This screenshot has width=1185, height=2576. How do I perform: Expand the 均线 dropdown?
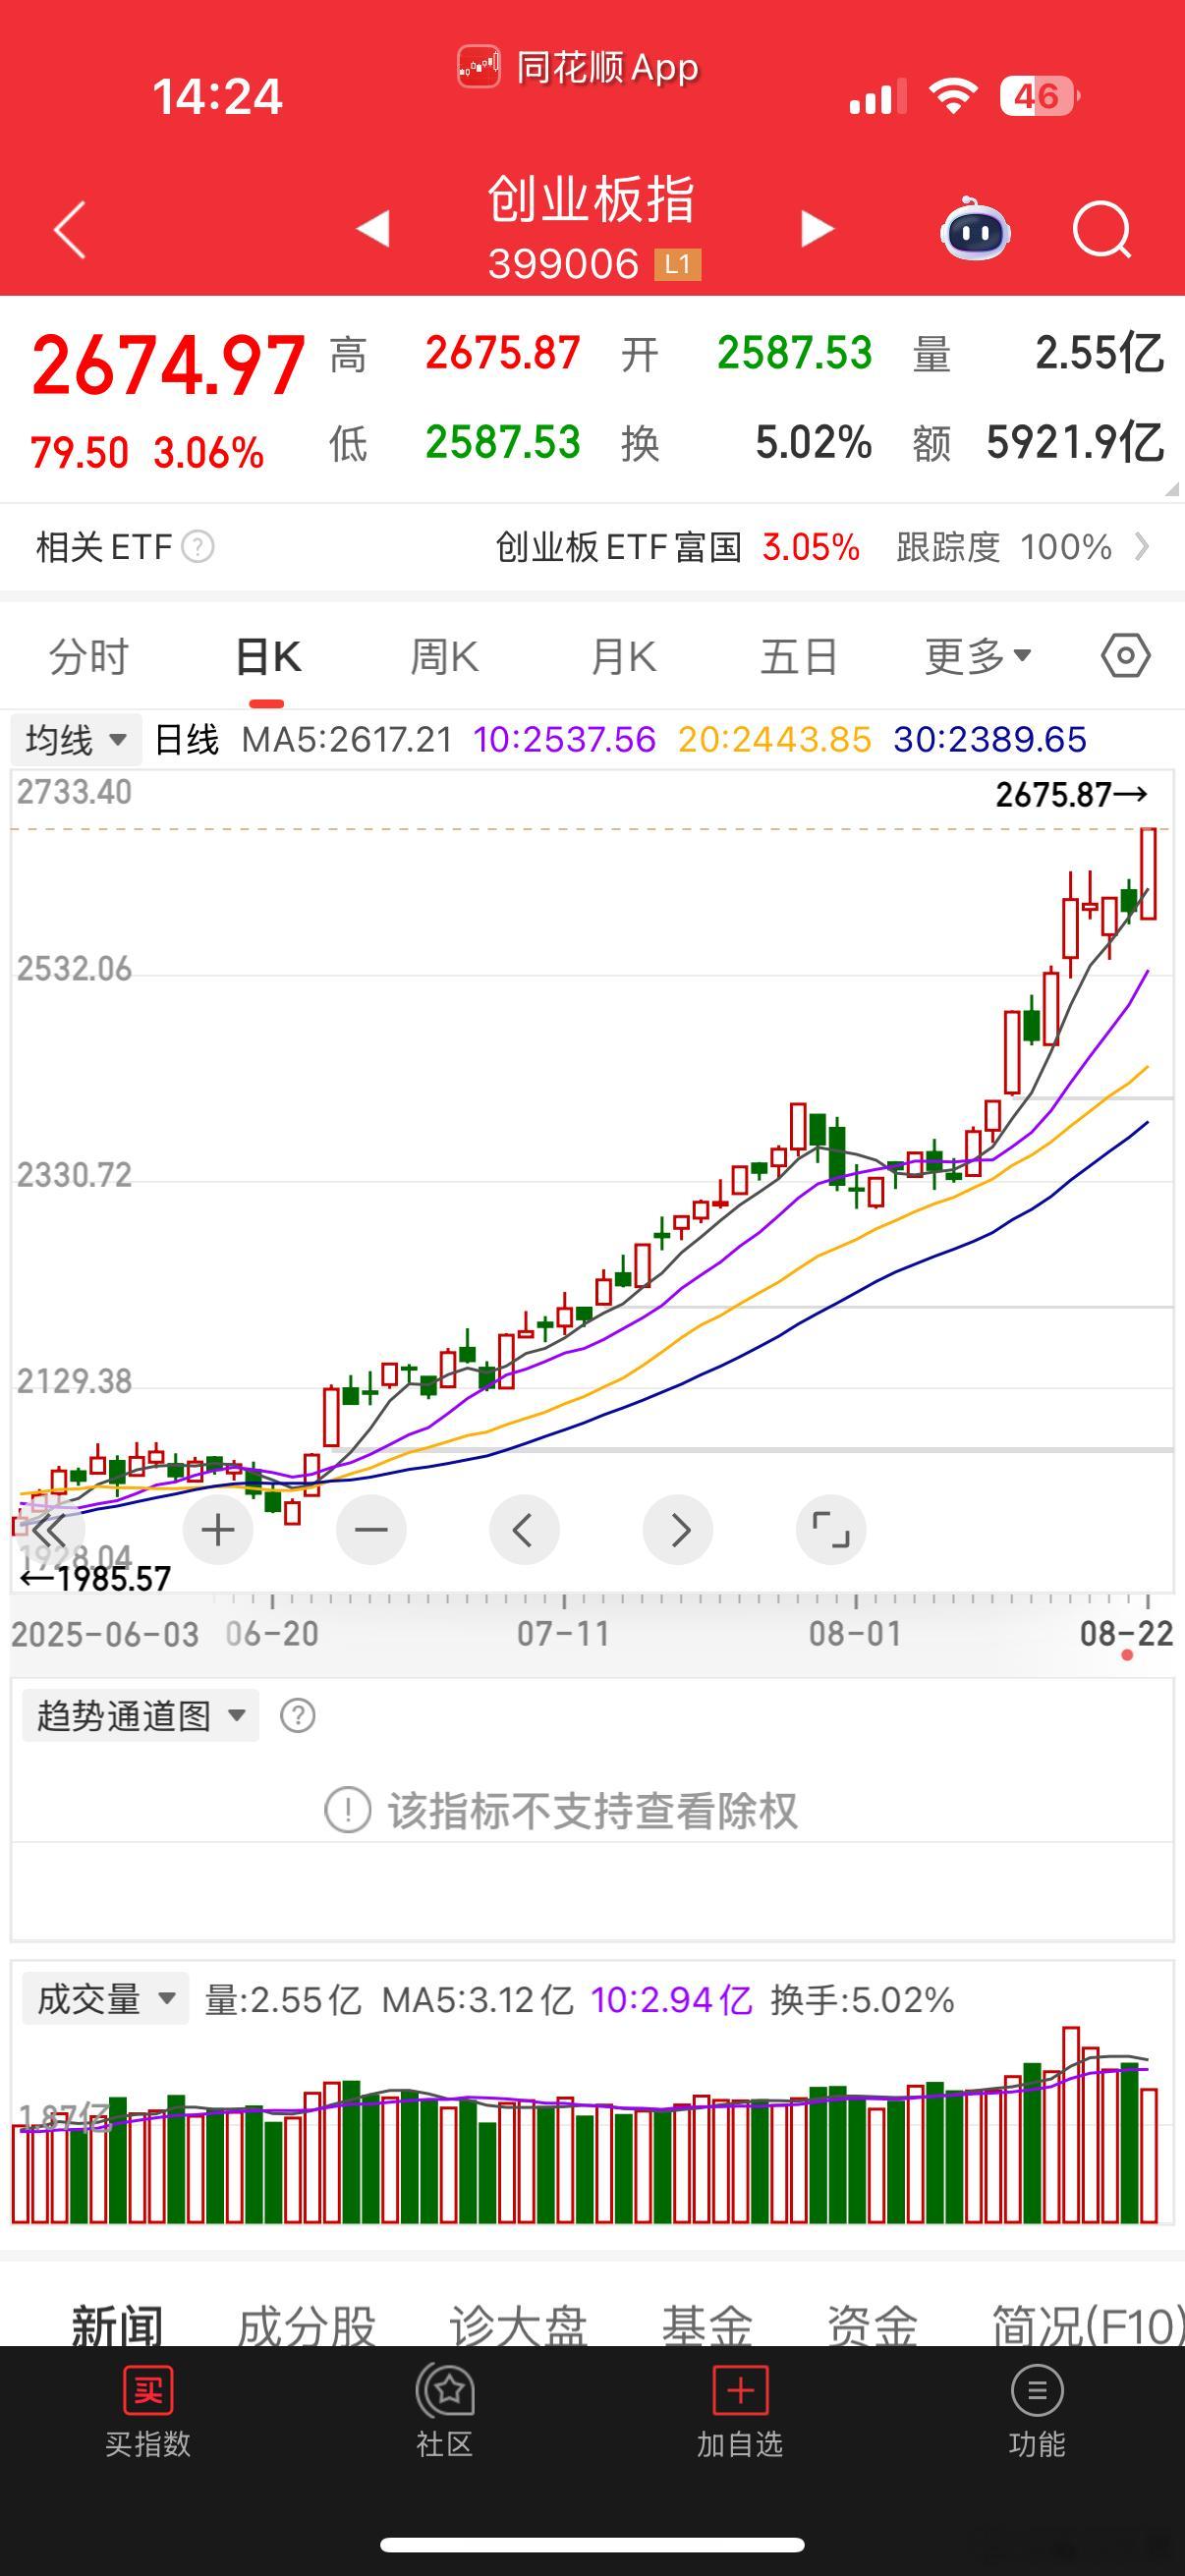pyautogui.click(x=76, y=740)
